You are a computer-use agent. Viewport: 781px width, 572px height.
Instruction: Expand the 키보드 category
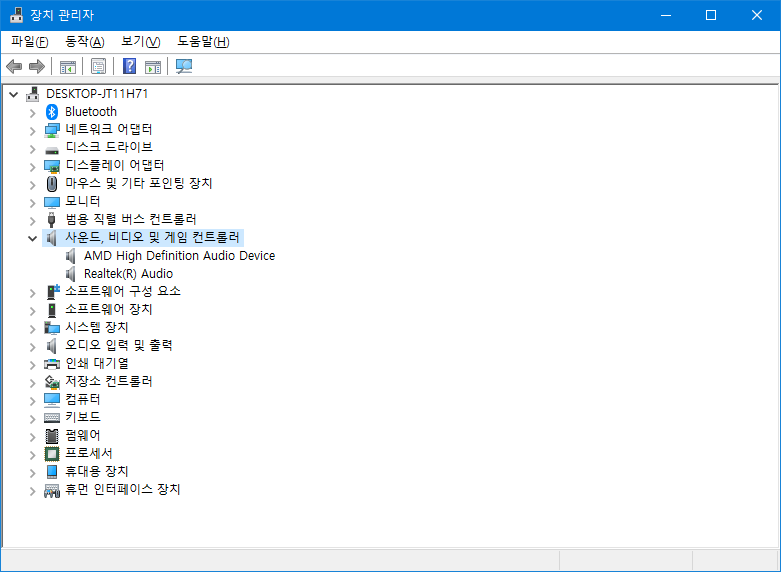(x=32, y=419)
